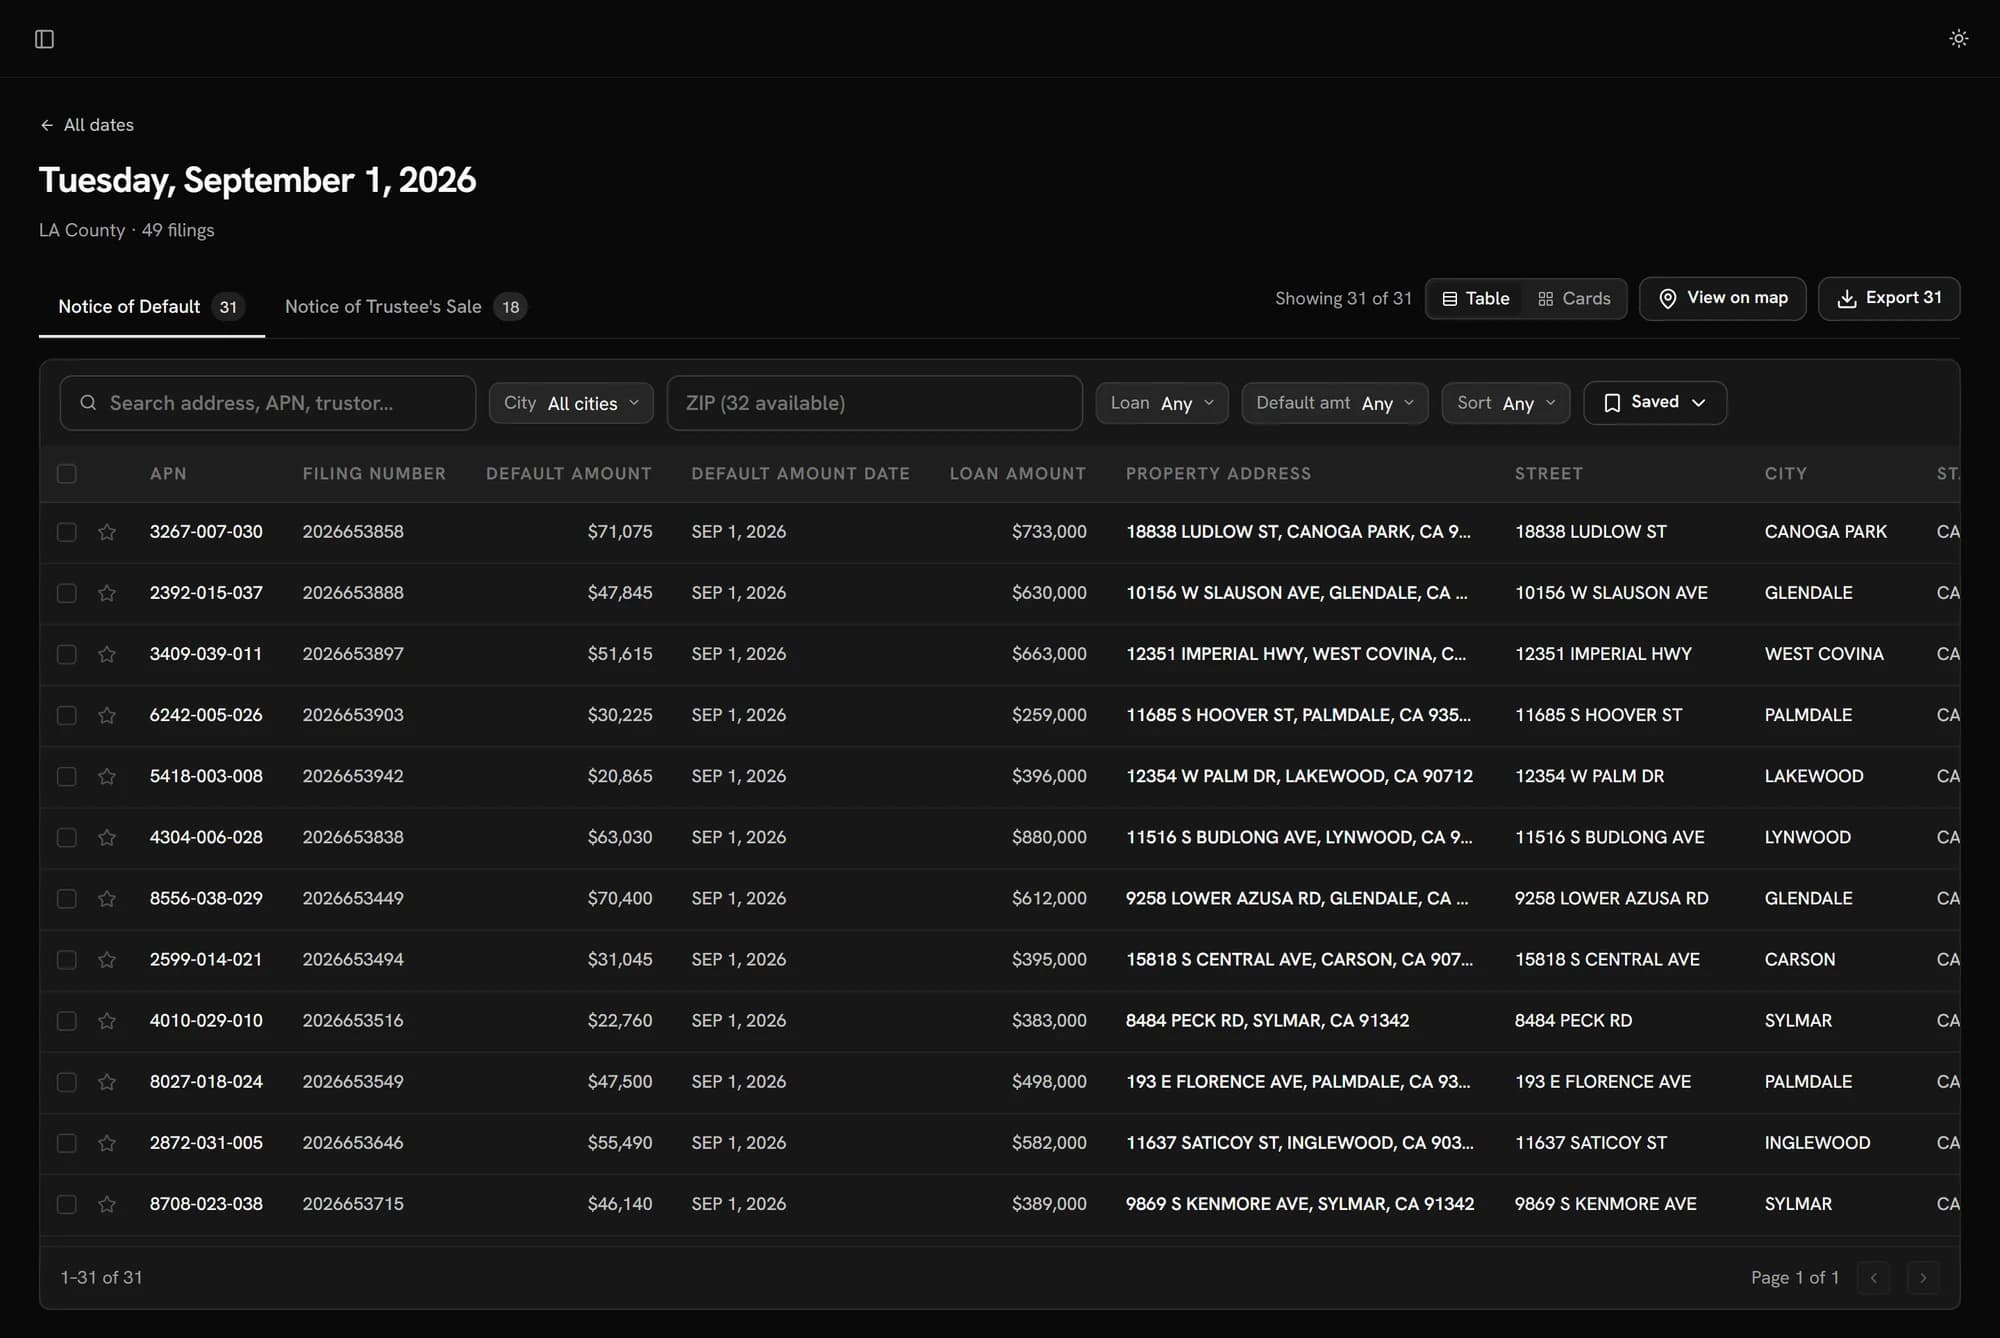Image resolution: width=2000 pixels, height=1338 pixels.
Task: Switch to Notice of Trustee's Sale tab
Action: 405,307
